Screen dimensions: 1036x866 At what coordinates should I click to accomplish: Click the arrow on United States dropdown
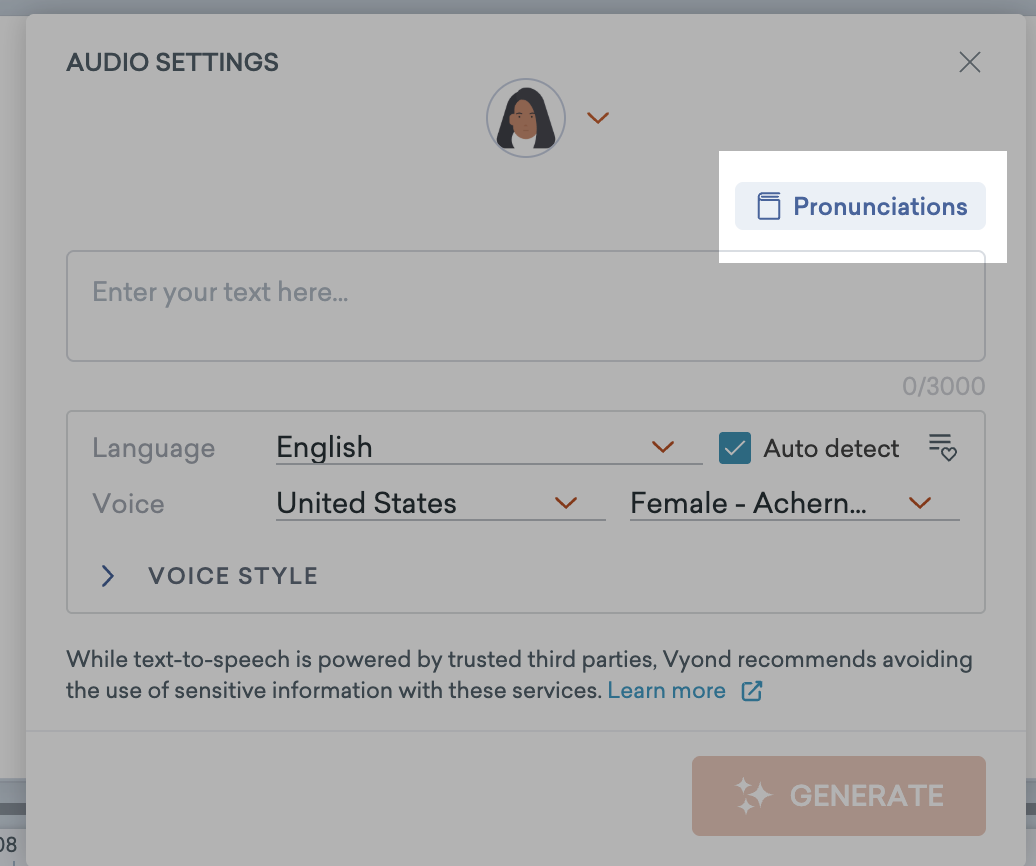(566, 503)
